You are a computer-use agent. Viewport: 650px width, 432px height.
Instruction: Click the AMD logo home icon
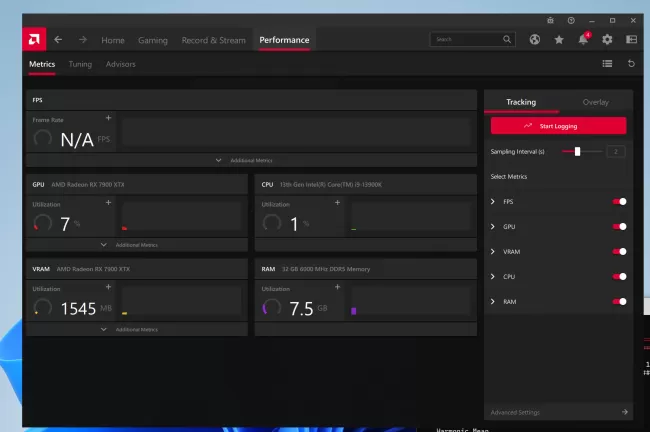[34, 39]
